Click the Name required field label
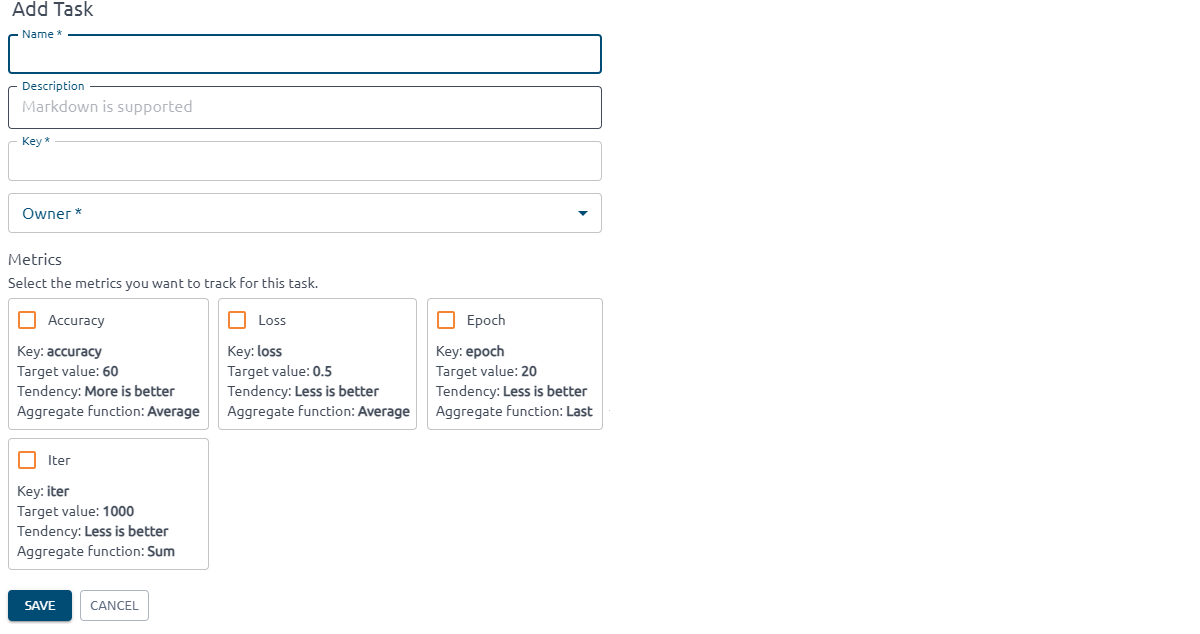This screenshot has width=1200, height=634. click(40, 33)
